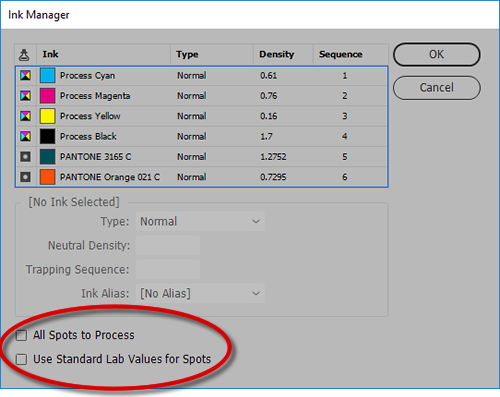Viewport: 500px width, 397px height.
Task: Toggle spot icon for PANTONE Orange 021 C
Action: (25, 177)
